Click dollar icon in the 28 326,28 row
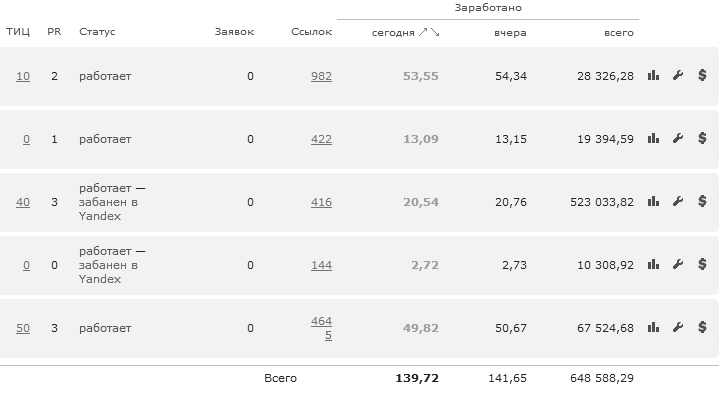Viewport: 723px width, 406px height. click(x=702, y=76)
